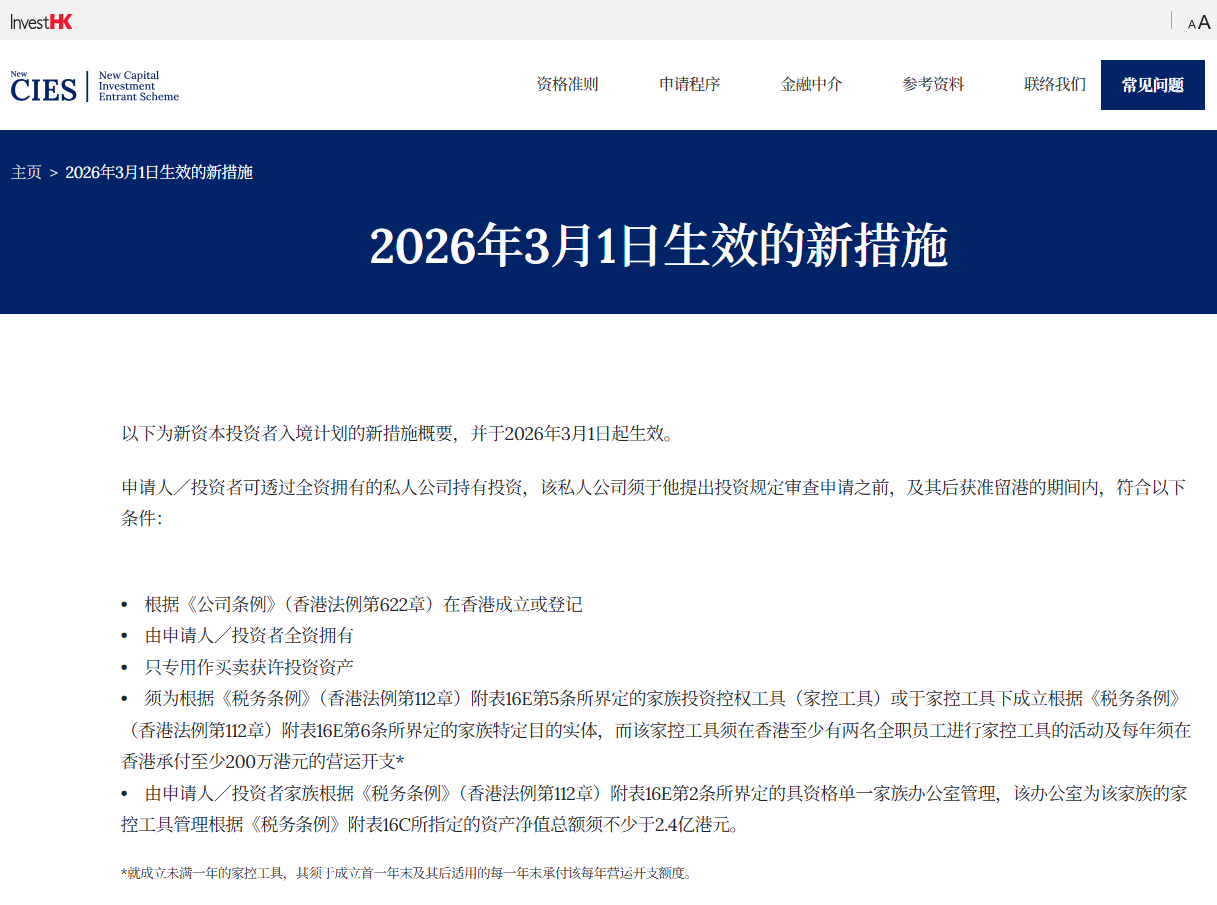
Task: Open the 参考资料 navigation menu
Action: (x=933, y=85)
